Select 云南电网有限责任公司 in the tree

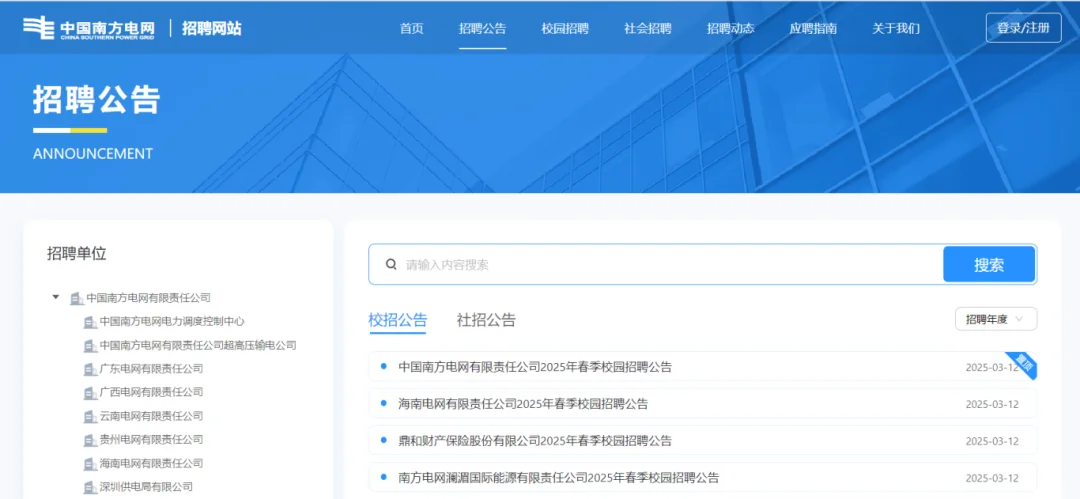(x=152, y=416)
